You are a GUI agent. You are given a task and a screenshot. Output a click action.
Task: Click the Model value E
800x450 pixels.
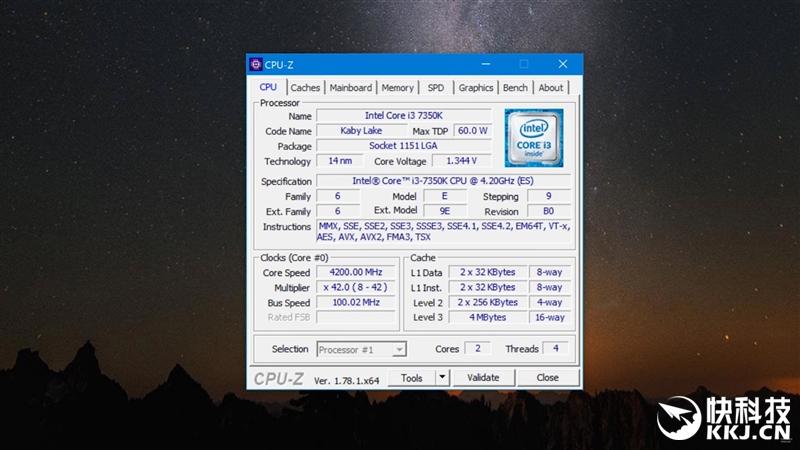coord(444,196)
